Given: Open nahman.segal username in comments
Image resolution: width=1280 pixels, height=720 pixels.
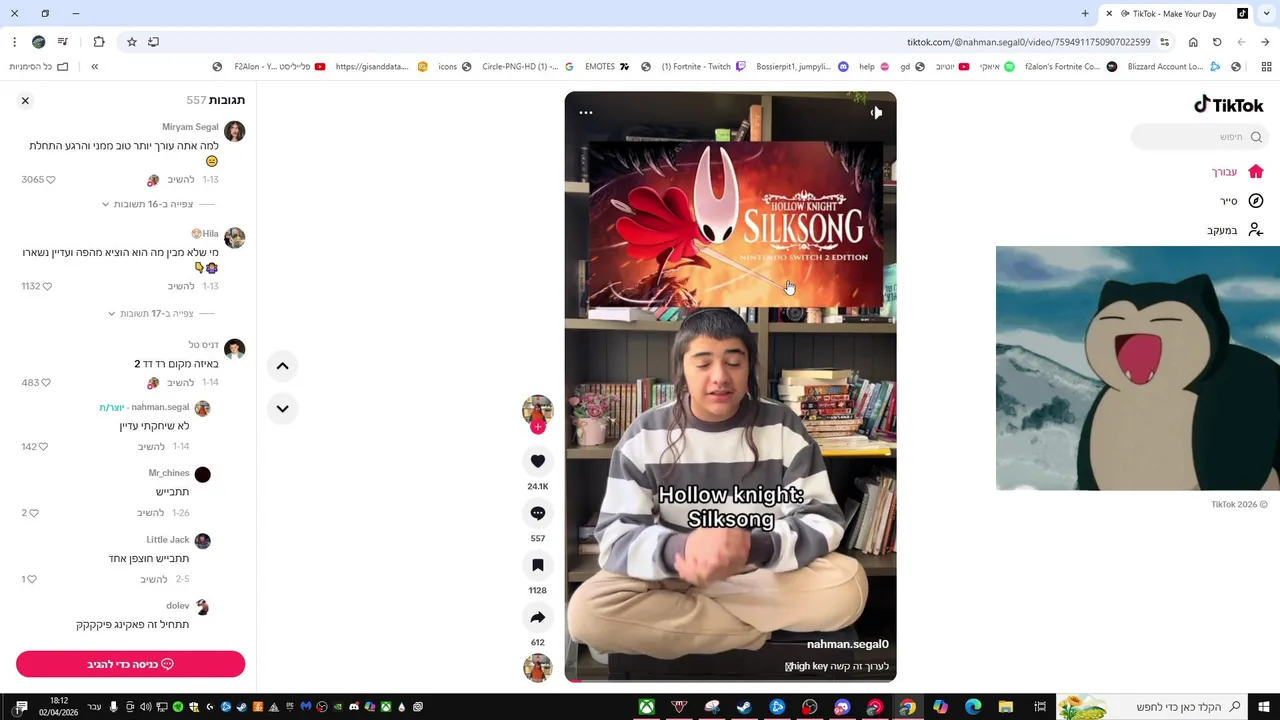Looking at the screenshot, I should pos(160,408).
